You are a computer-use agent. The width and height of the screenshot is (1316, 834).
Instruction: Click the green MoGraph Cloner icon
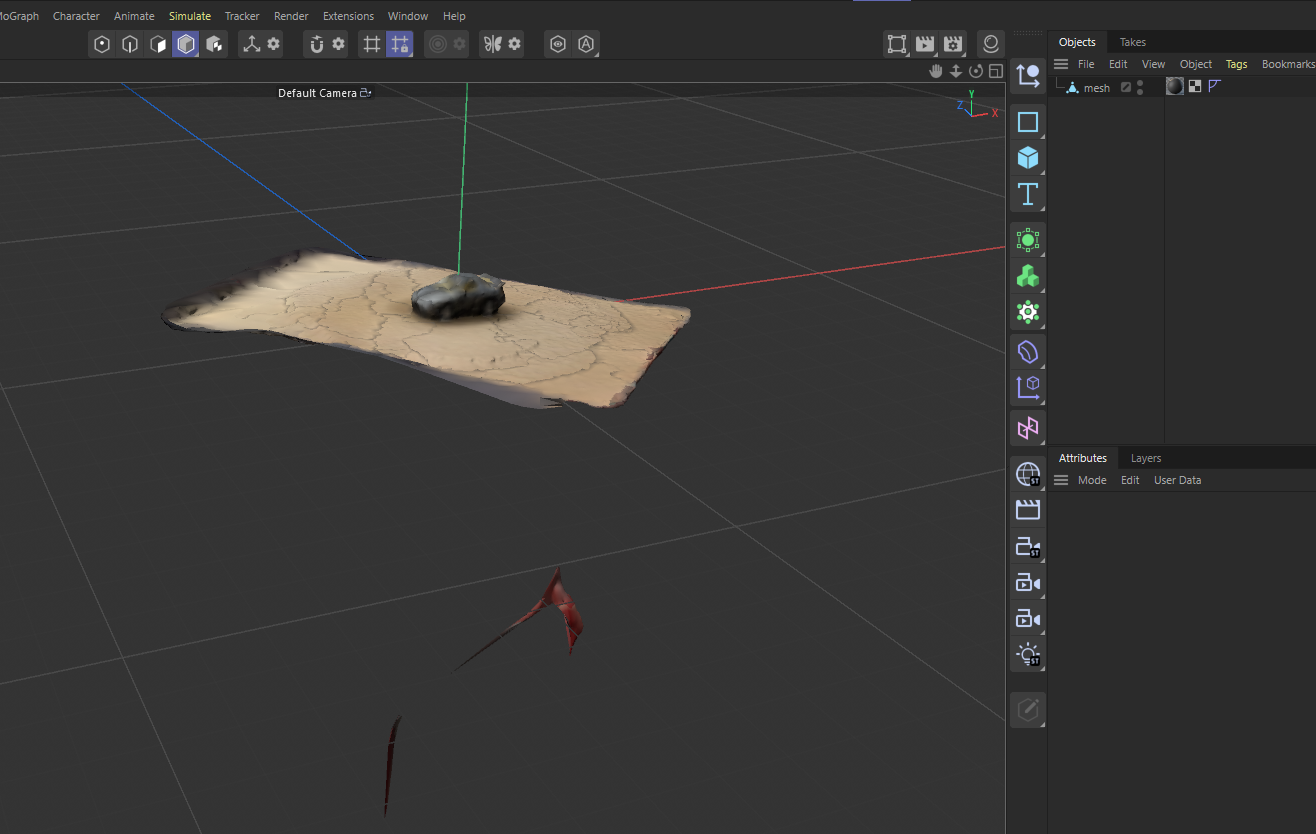pyautogui.click(x=1028, y=276)
